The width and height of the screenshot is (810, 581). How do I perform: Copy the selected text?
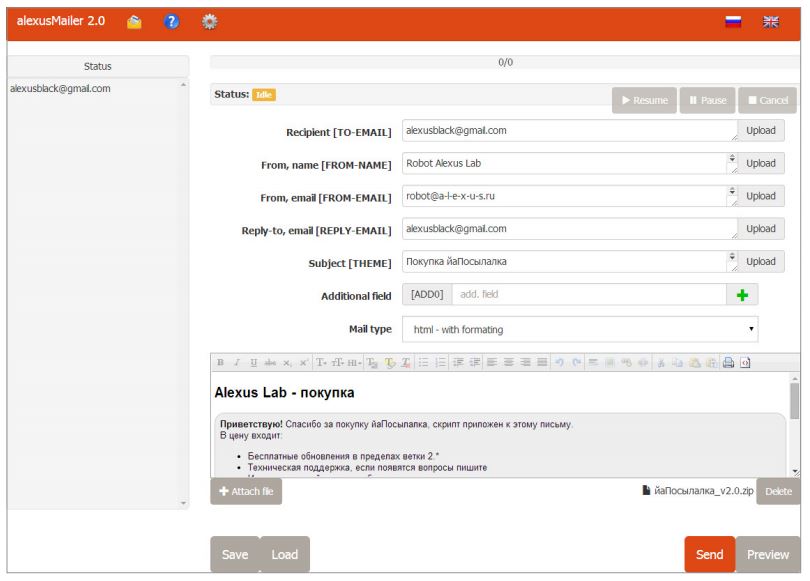pos(677,363)
